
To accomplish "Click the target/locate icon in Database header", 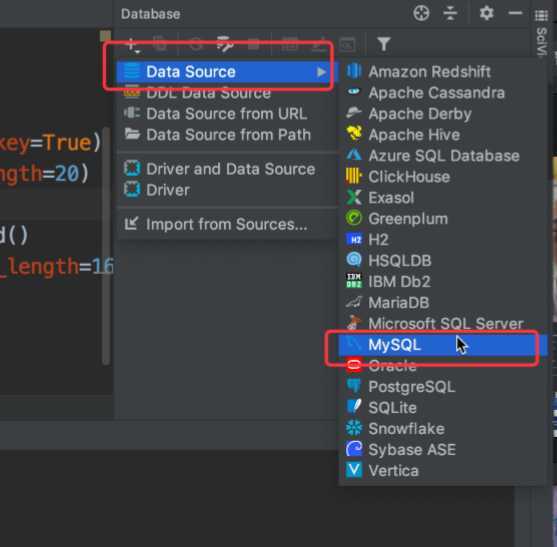I will click(x=421, y=13).
